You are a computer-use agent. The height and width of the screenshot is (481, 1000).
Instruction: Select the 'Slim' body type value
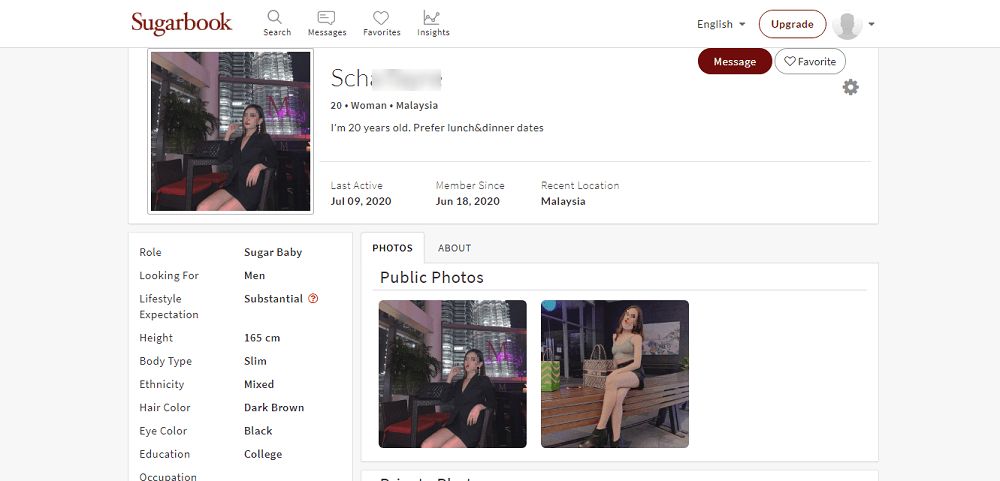pyautogui.click(x=255, y=361)
